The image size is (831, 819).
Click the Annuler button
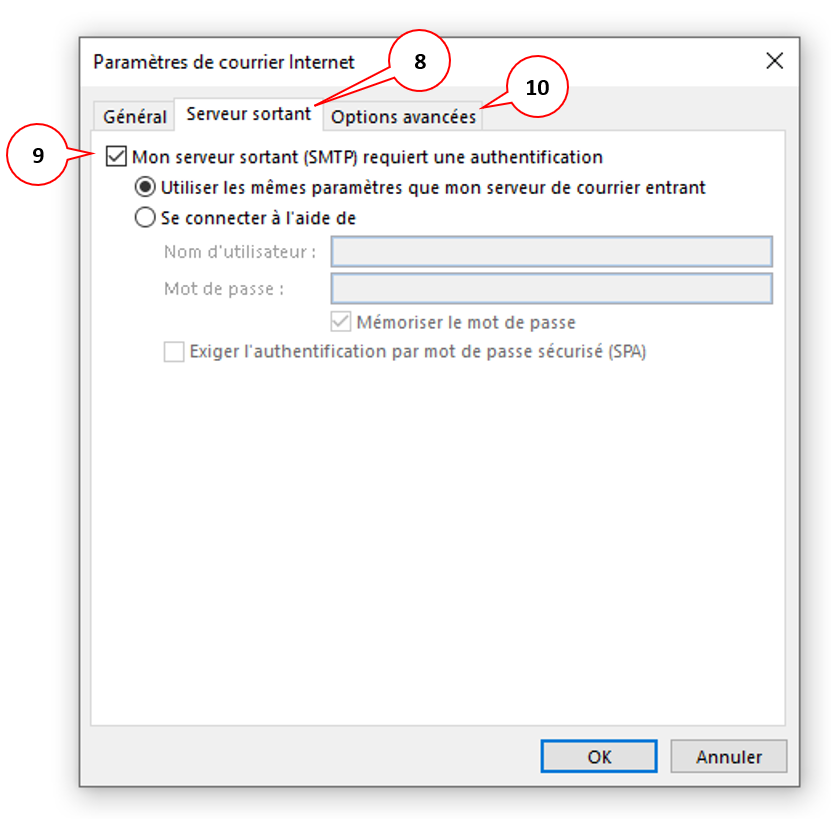point(728,757)
